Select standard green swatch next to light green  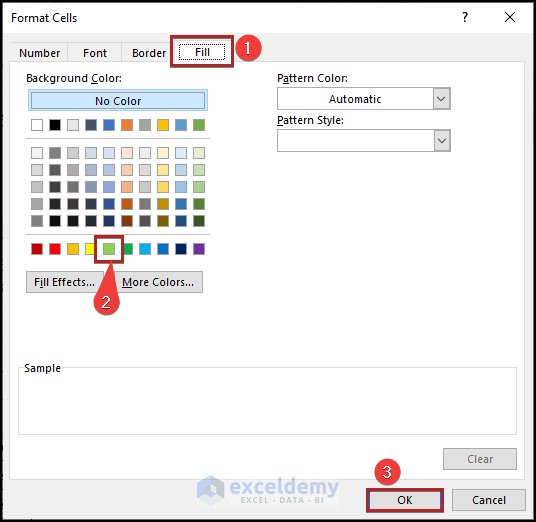(x=128, y=249)
